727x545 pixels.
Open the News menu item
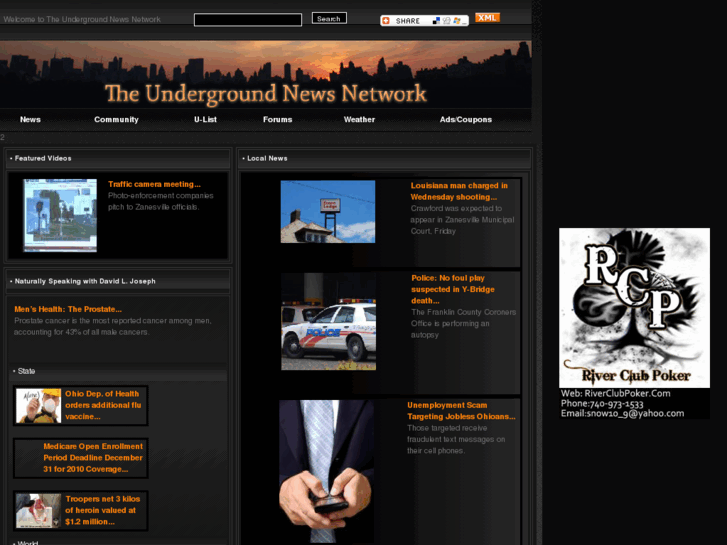30,119
